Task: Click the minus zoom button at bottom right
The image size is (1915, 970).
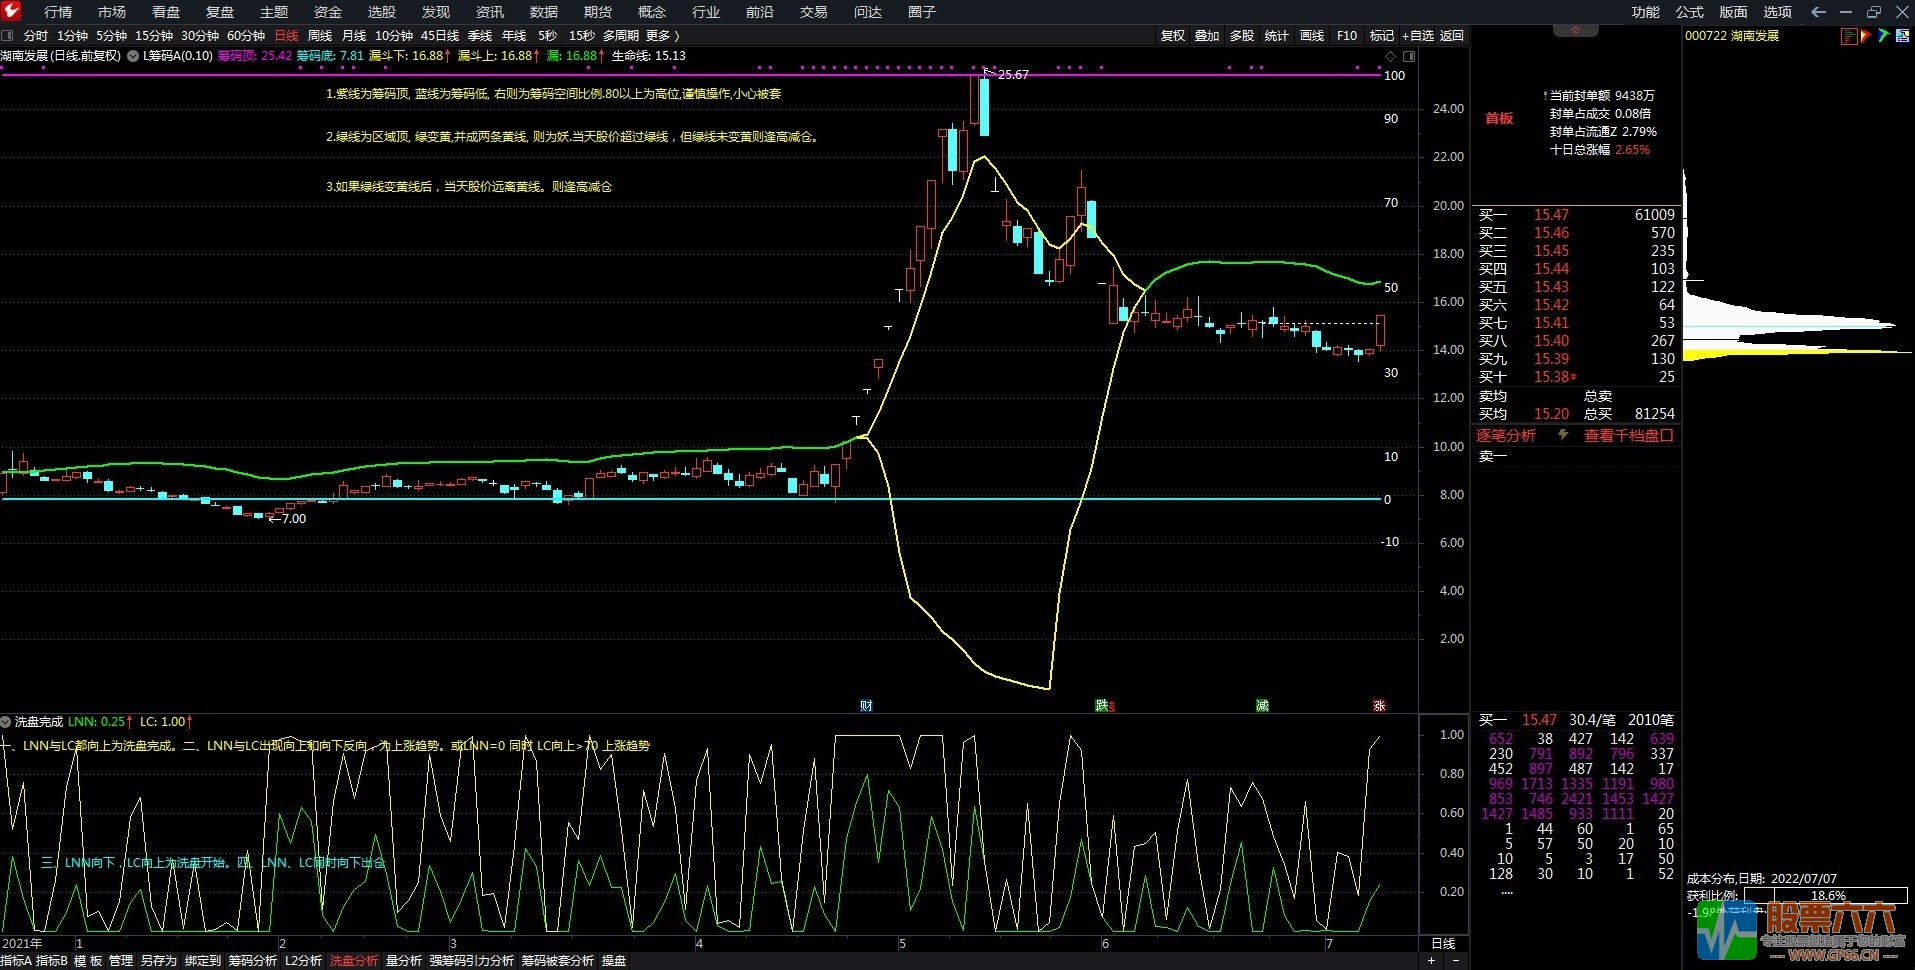Action: 1455,960
